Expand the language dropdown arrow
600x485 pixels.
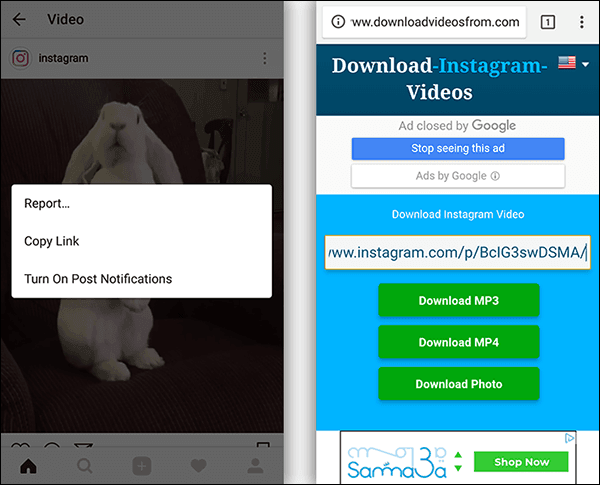click(585, 64)
